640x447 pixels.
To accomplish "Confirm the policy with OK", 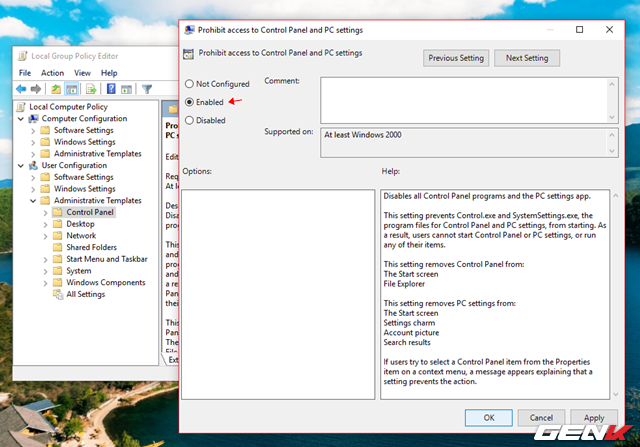I will click(489, 418).
